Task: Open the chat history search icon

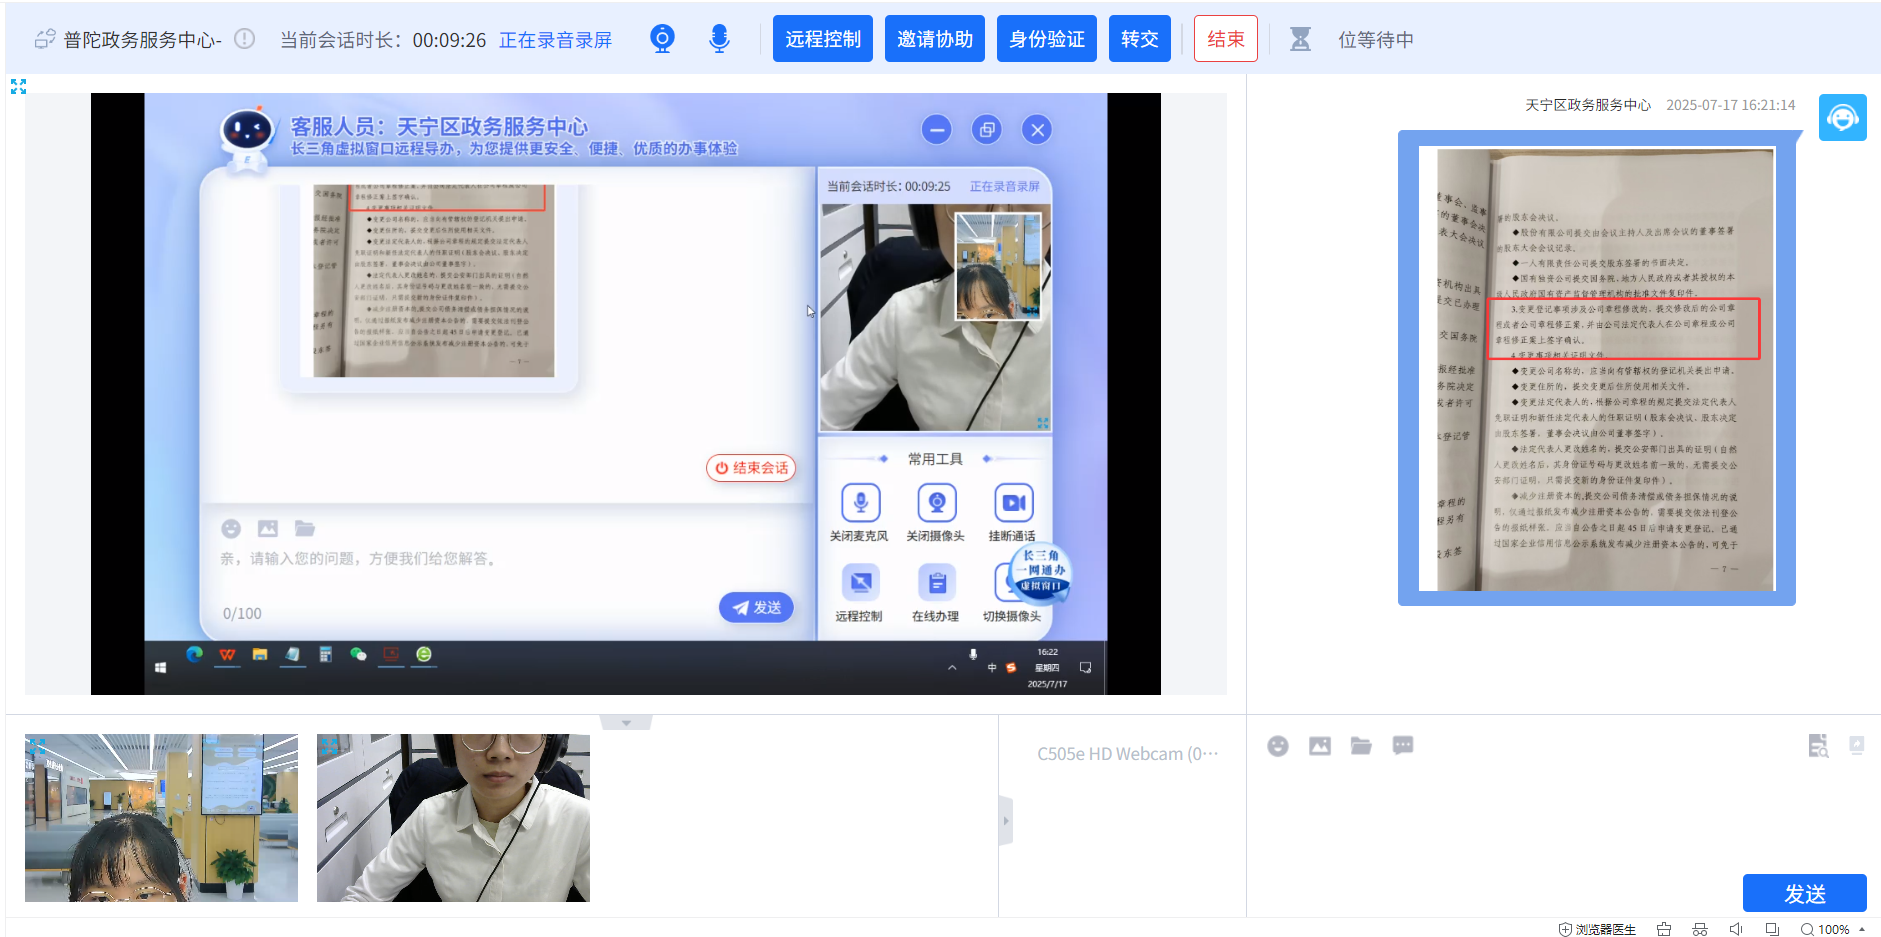Action: [x=1817, y=746]
